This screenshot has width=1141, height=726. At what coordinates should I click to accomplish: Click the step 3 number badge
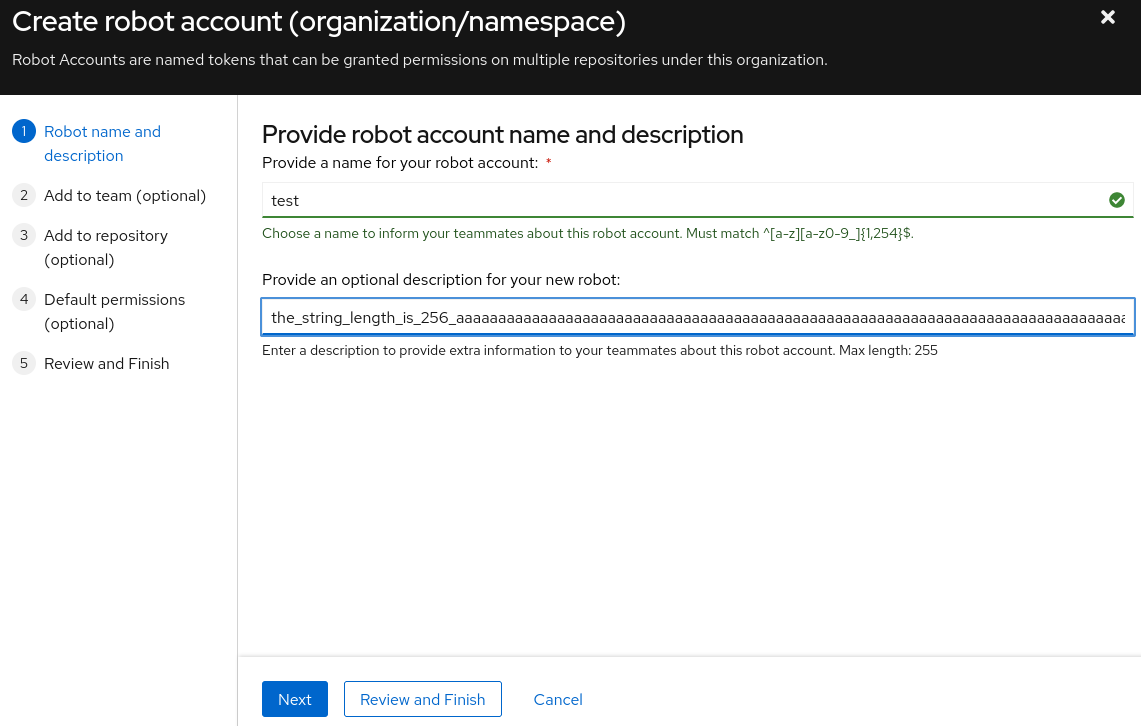coord(24,236)
